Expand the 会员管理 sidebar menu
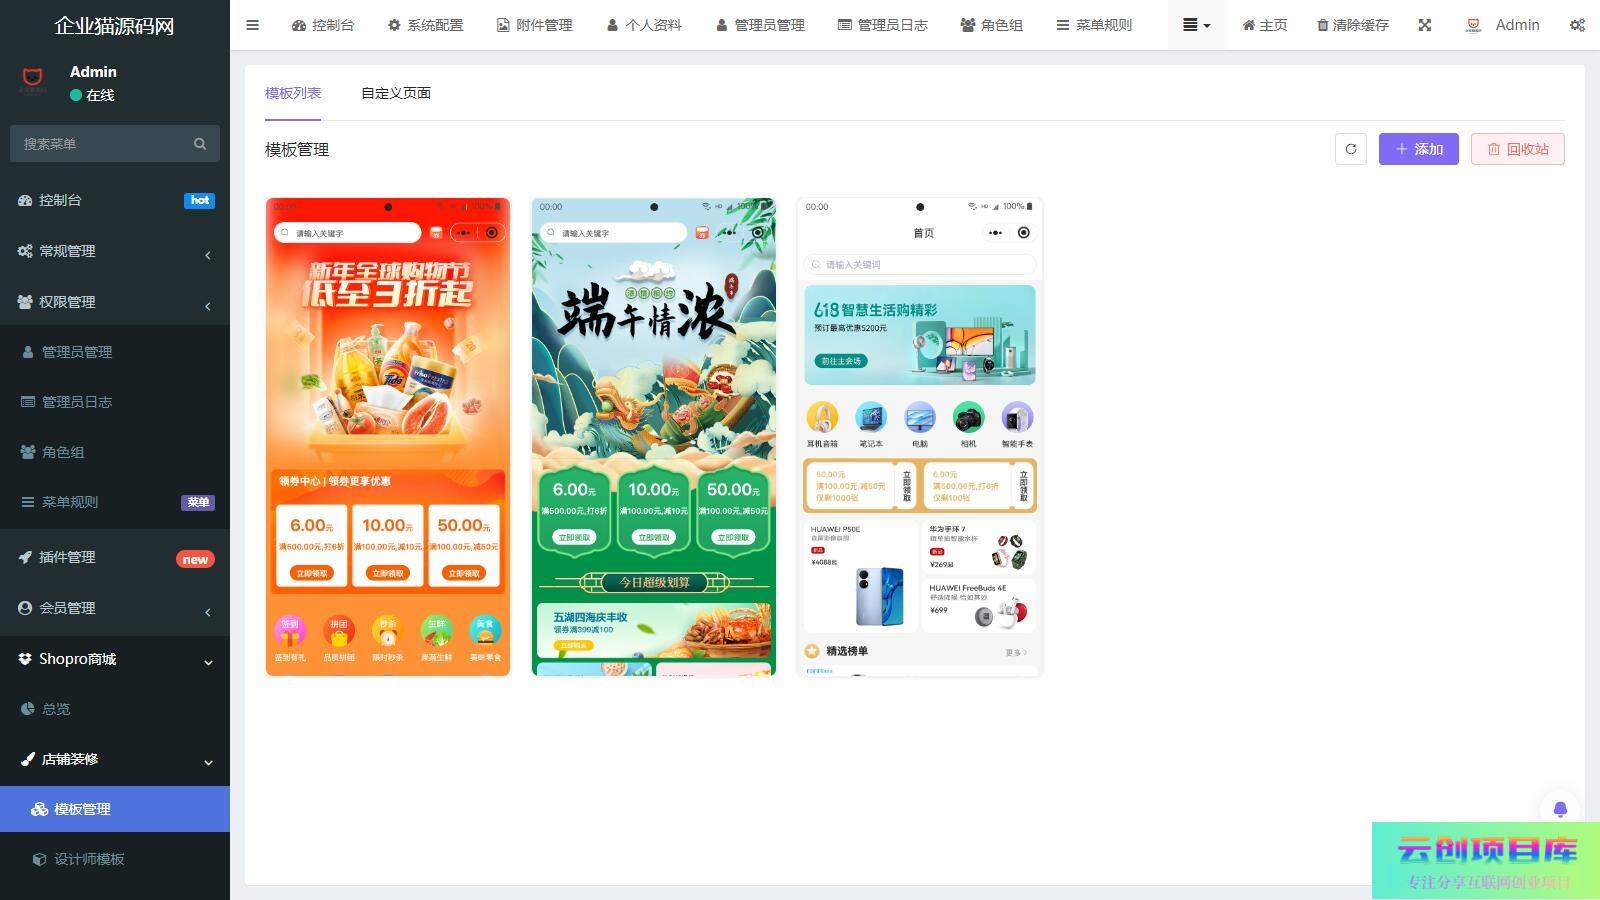Screen dimensions: 1600x900 pyautogui.click(x=115, y=608)
